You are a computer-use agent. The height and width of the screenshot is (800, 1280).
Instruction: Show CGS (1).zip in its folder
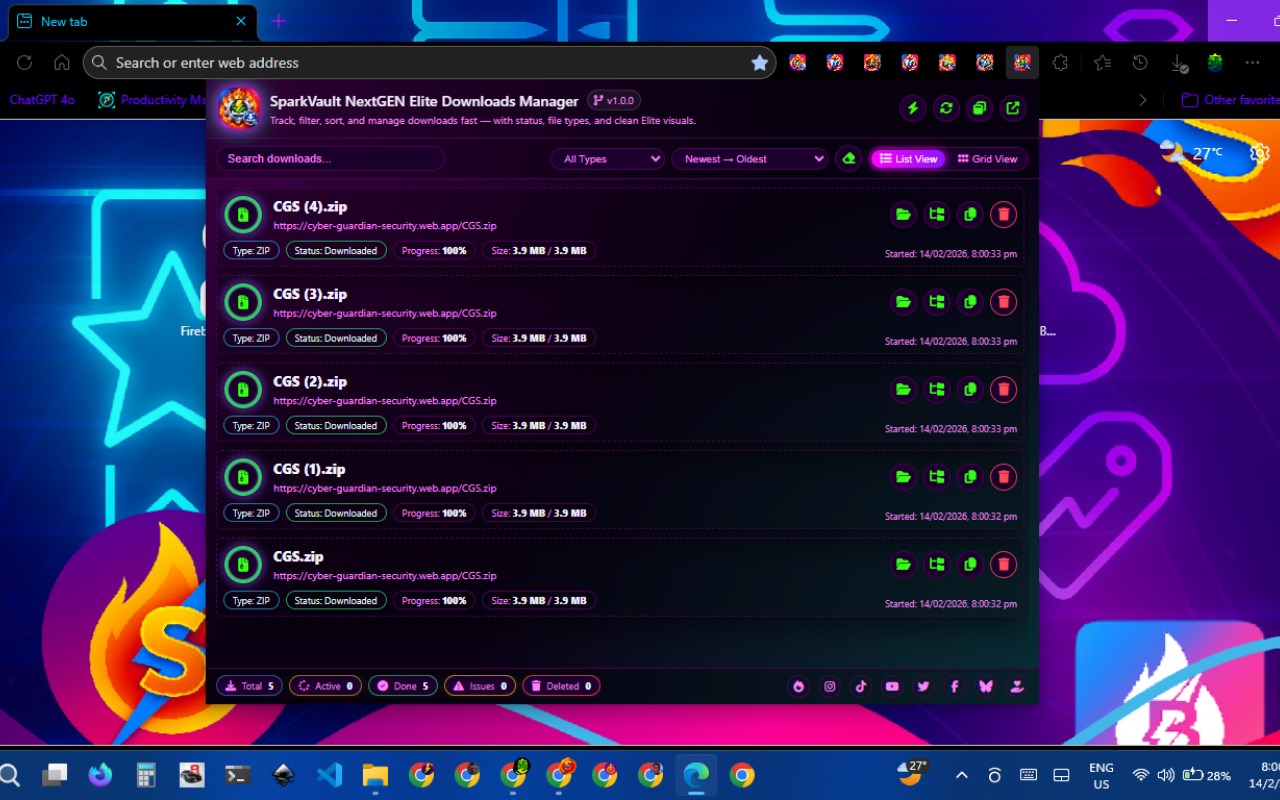[937, 477]
